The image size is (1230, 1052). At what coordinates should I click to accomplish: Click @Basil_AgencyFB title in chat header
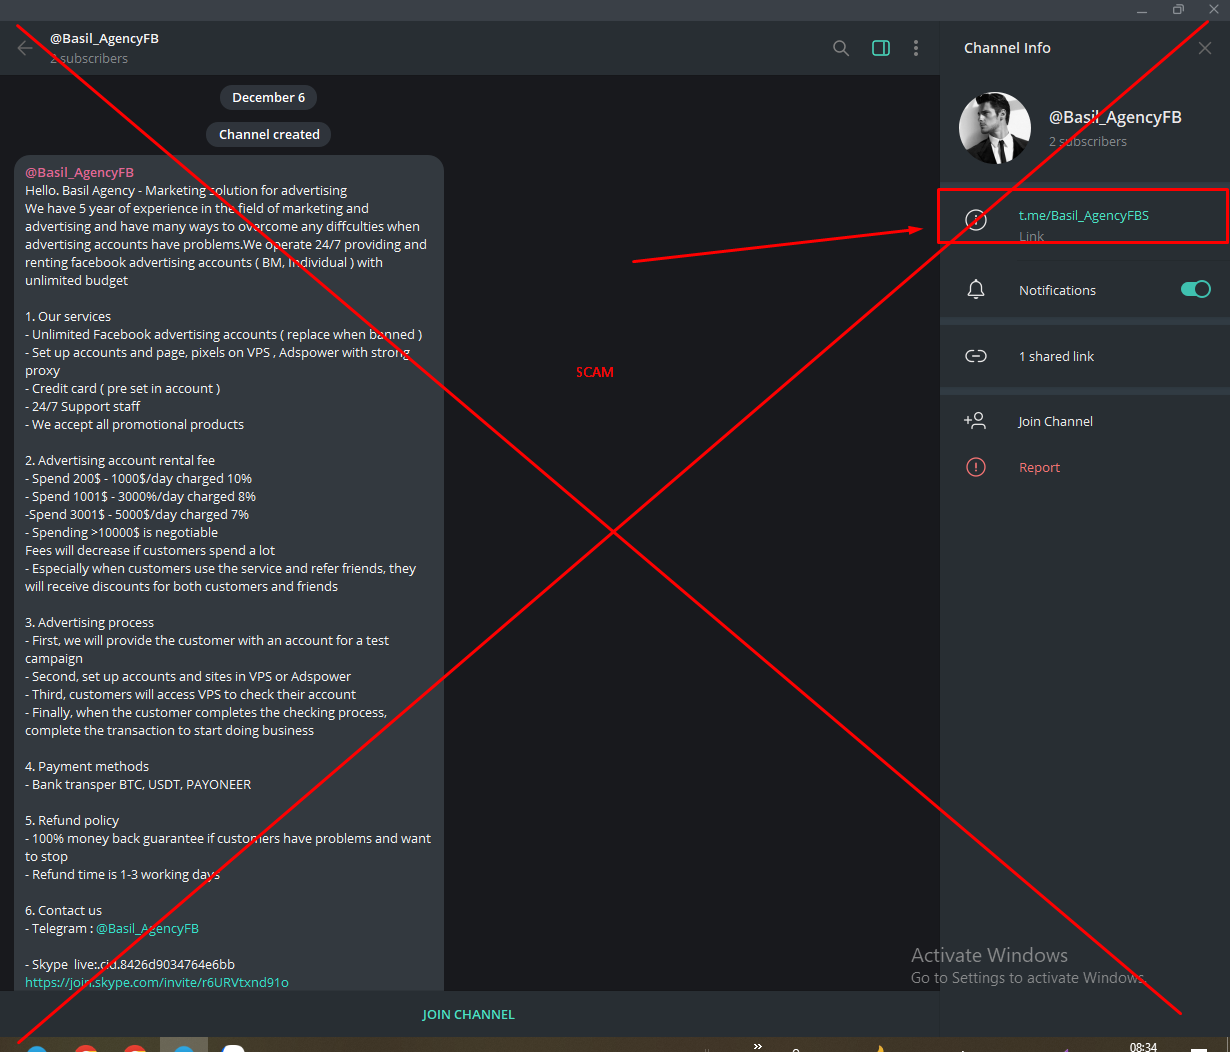click(104, 38)
